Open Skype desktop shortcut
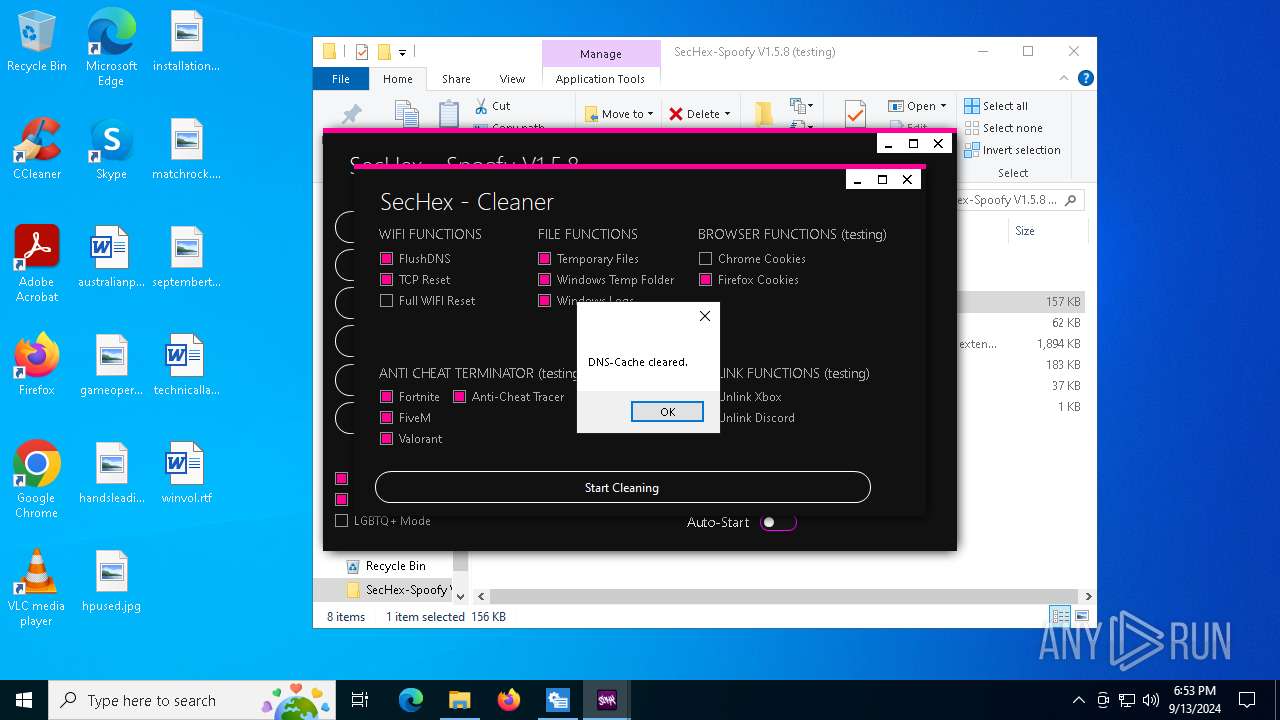The image size is (1280, 720). (x=111, y=150)
